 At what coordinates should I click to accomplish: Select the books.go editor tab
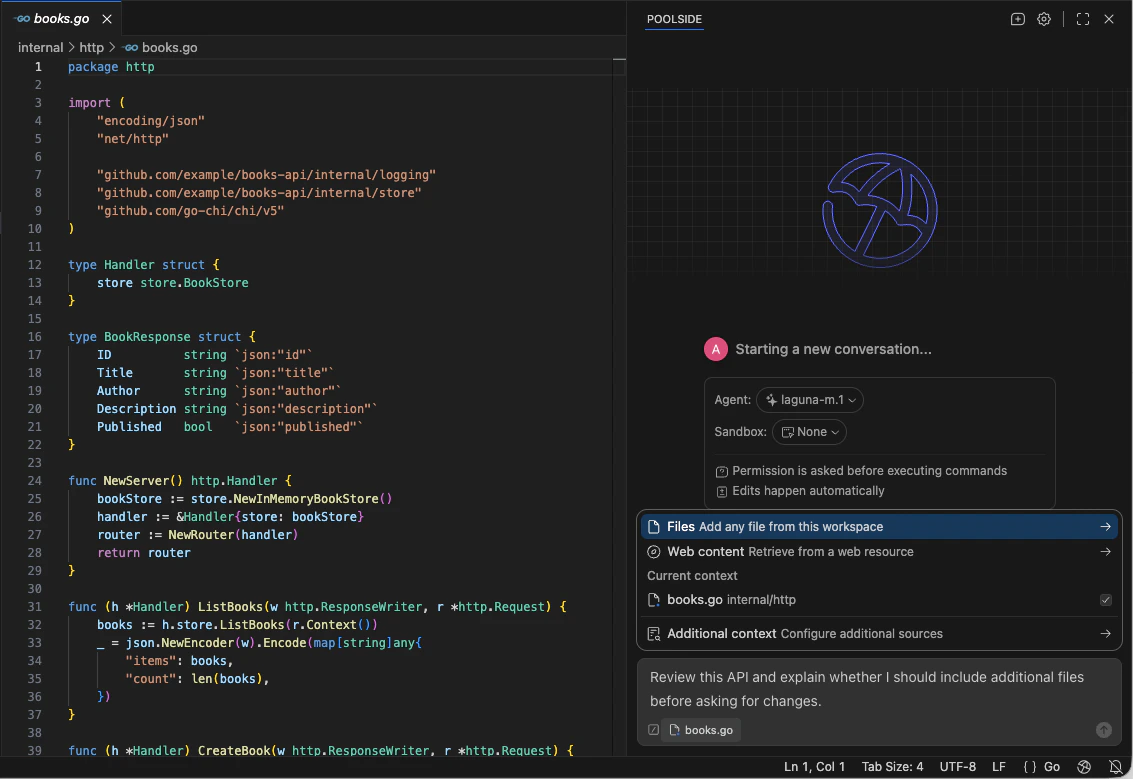click(x=61, y=19)
